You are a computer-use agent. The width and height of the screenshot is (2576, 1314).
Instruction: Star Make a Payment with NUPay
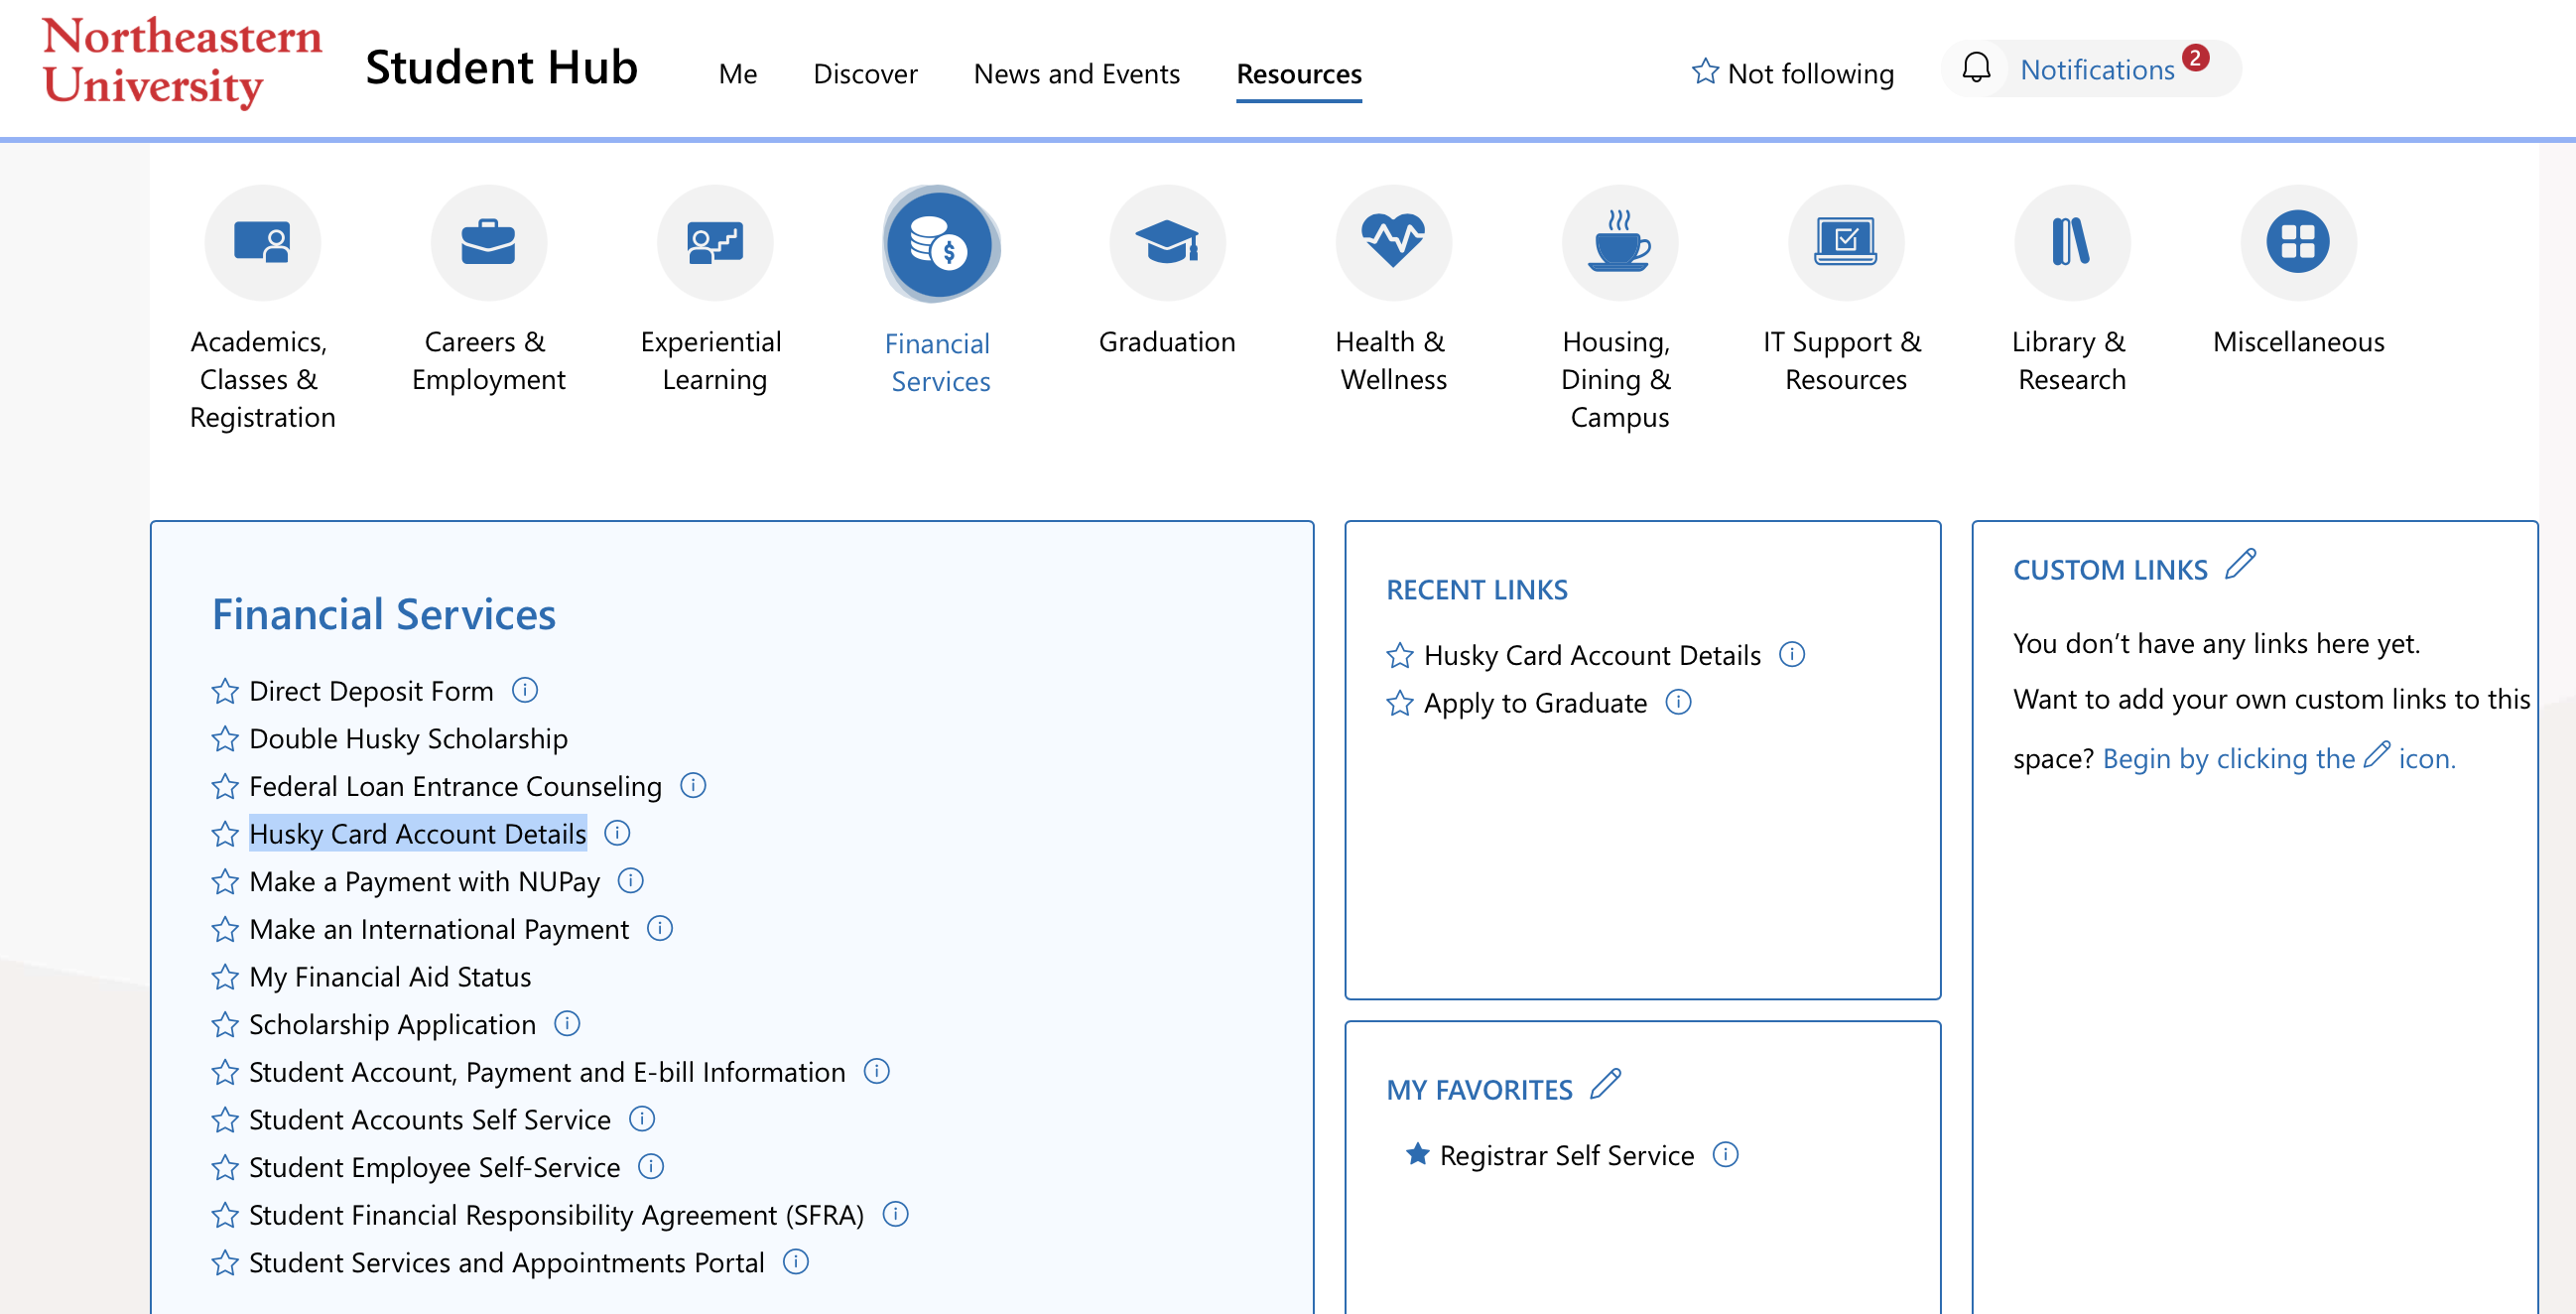pos(225,881)
